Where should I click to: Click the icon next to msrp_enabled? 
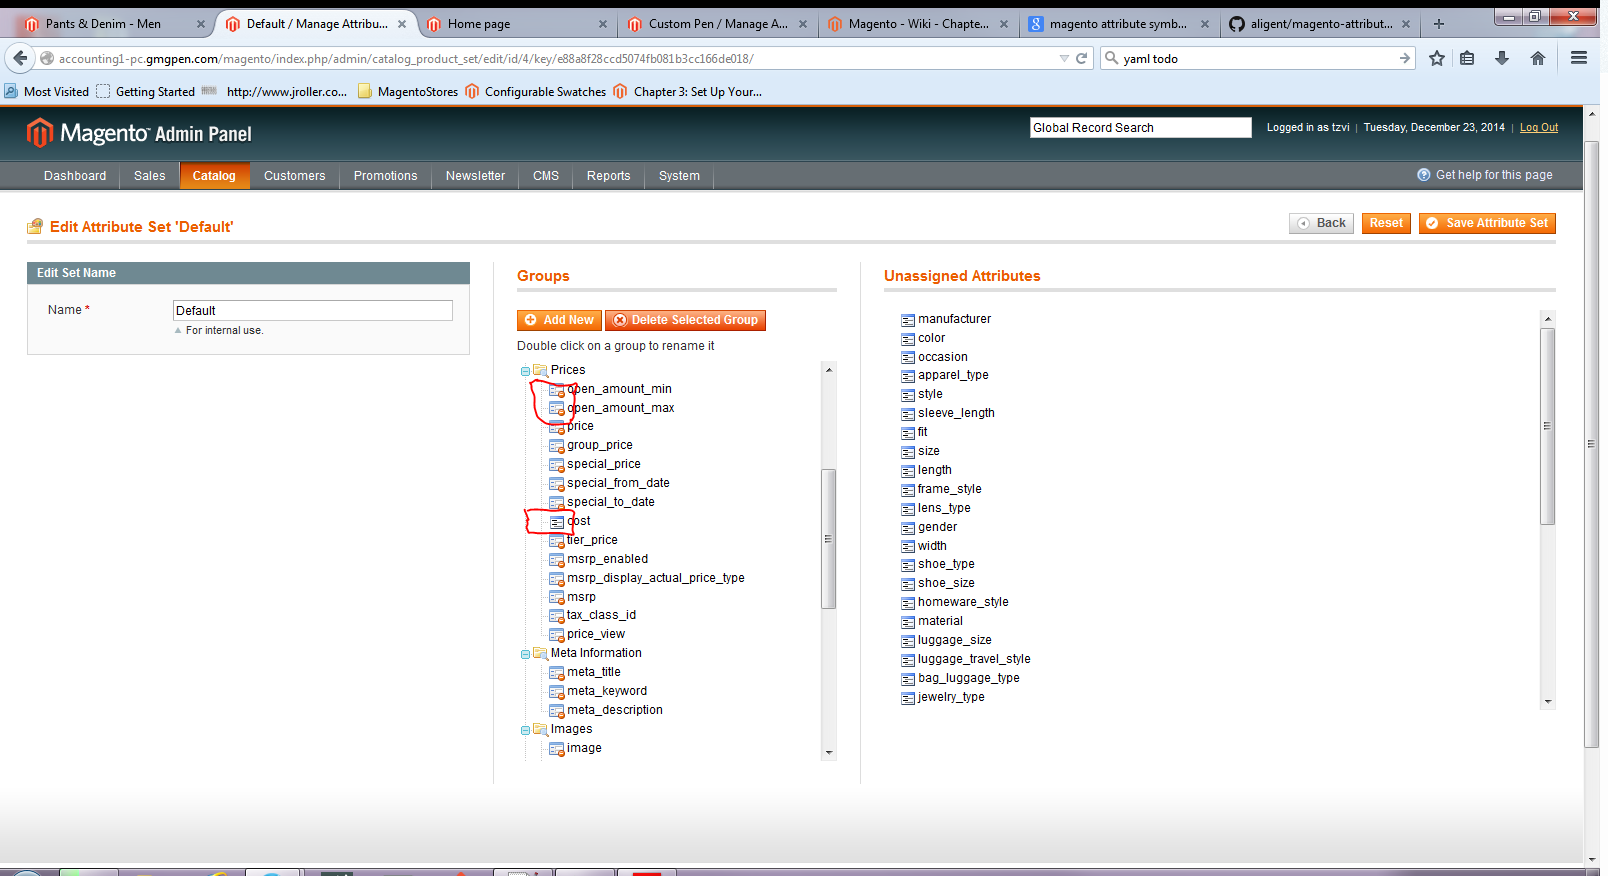tap(557, 560)
